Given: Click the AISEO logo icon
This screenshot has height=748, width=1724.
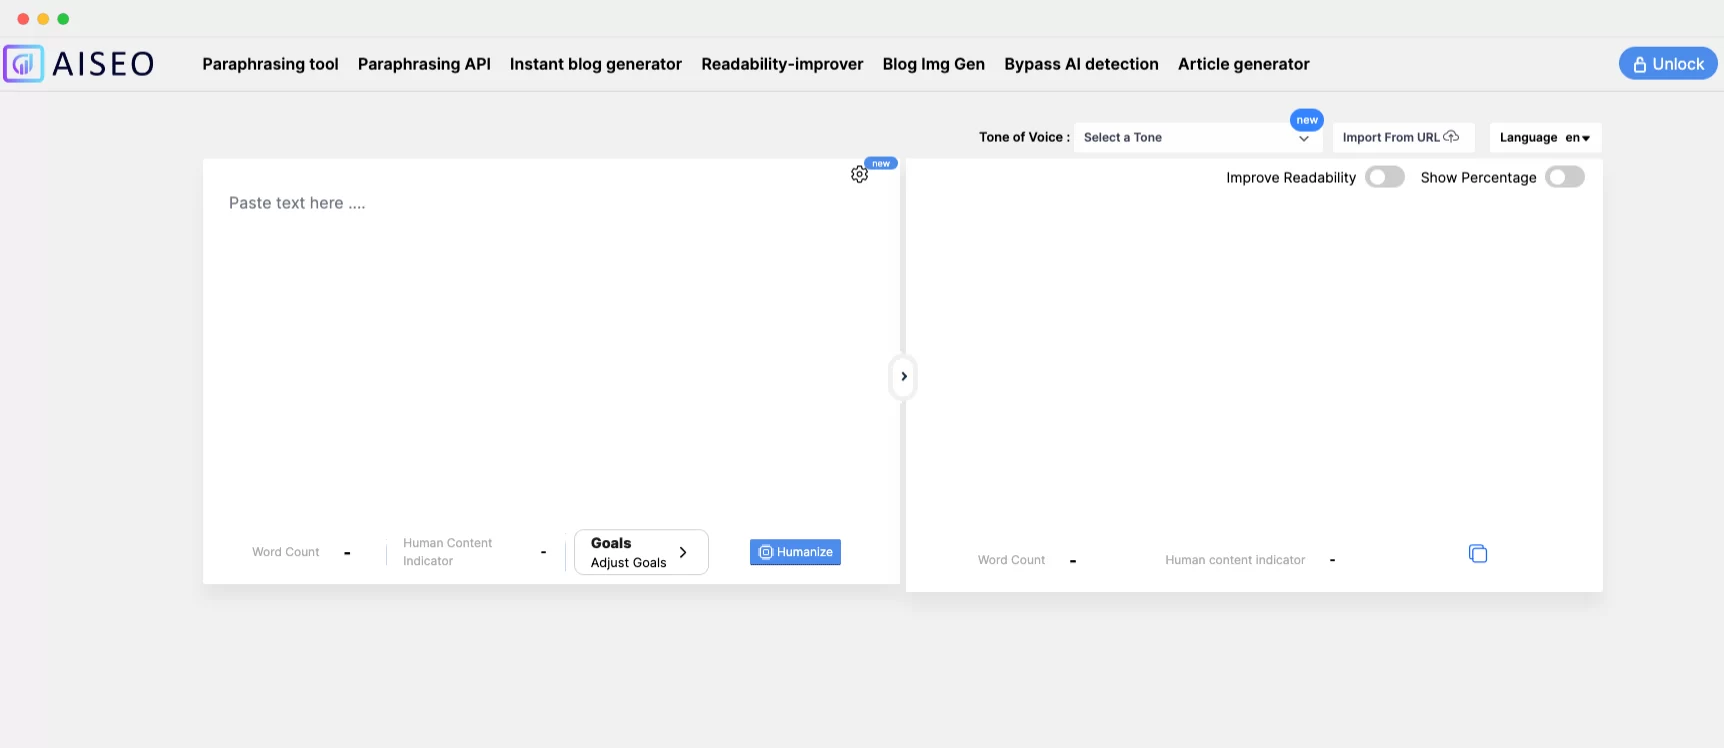Looking at the screenshot, I should coord(24,64).
